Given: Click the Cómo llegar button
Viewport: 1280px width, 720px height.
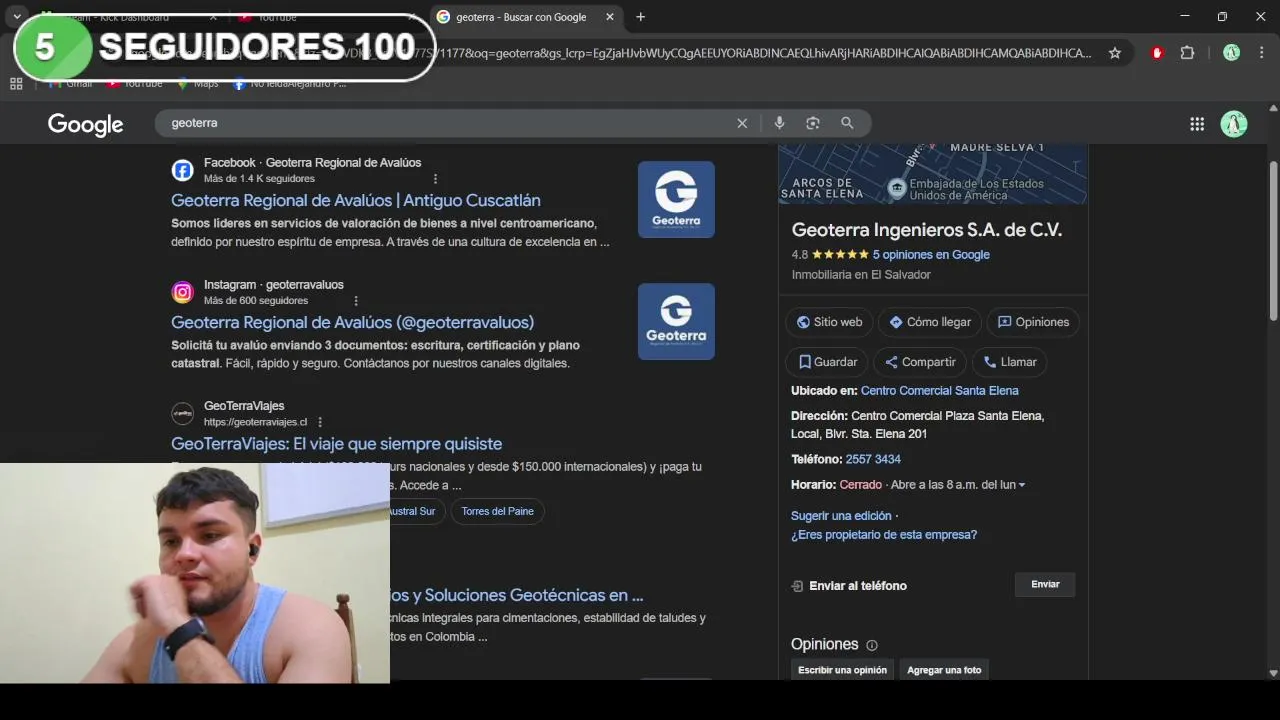Looking at the screenshot, I should pyautogui.click(x=930, y=322).
